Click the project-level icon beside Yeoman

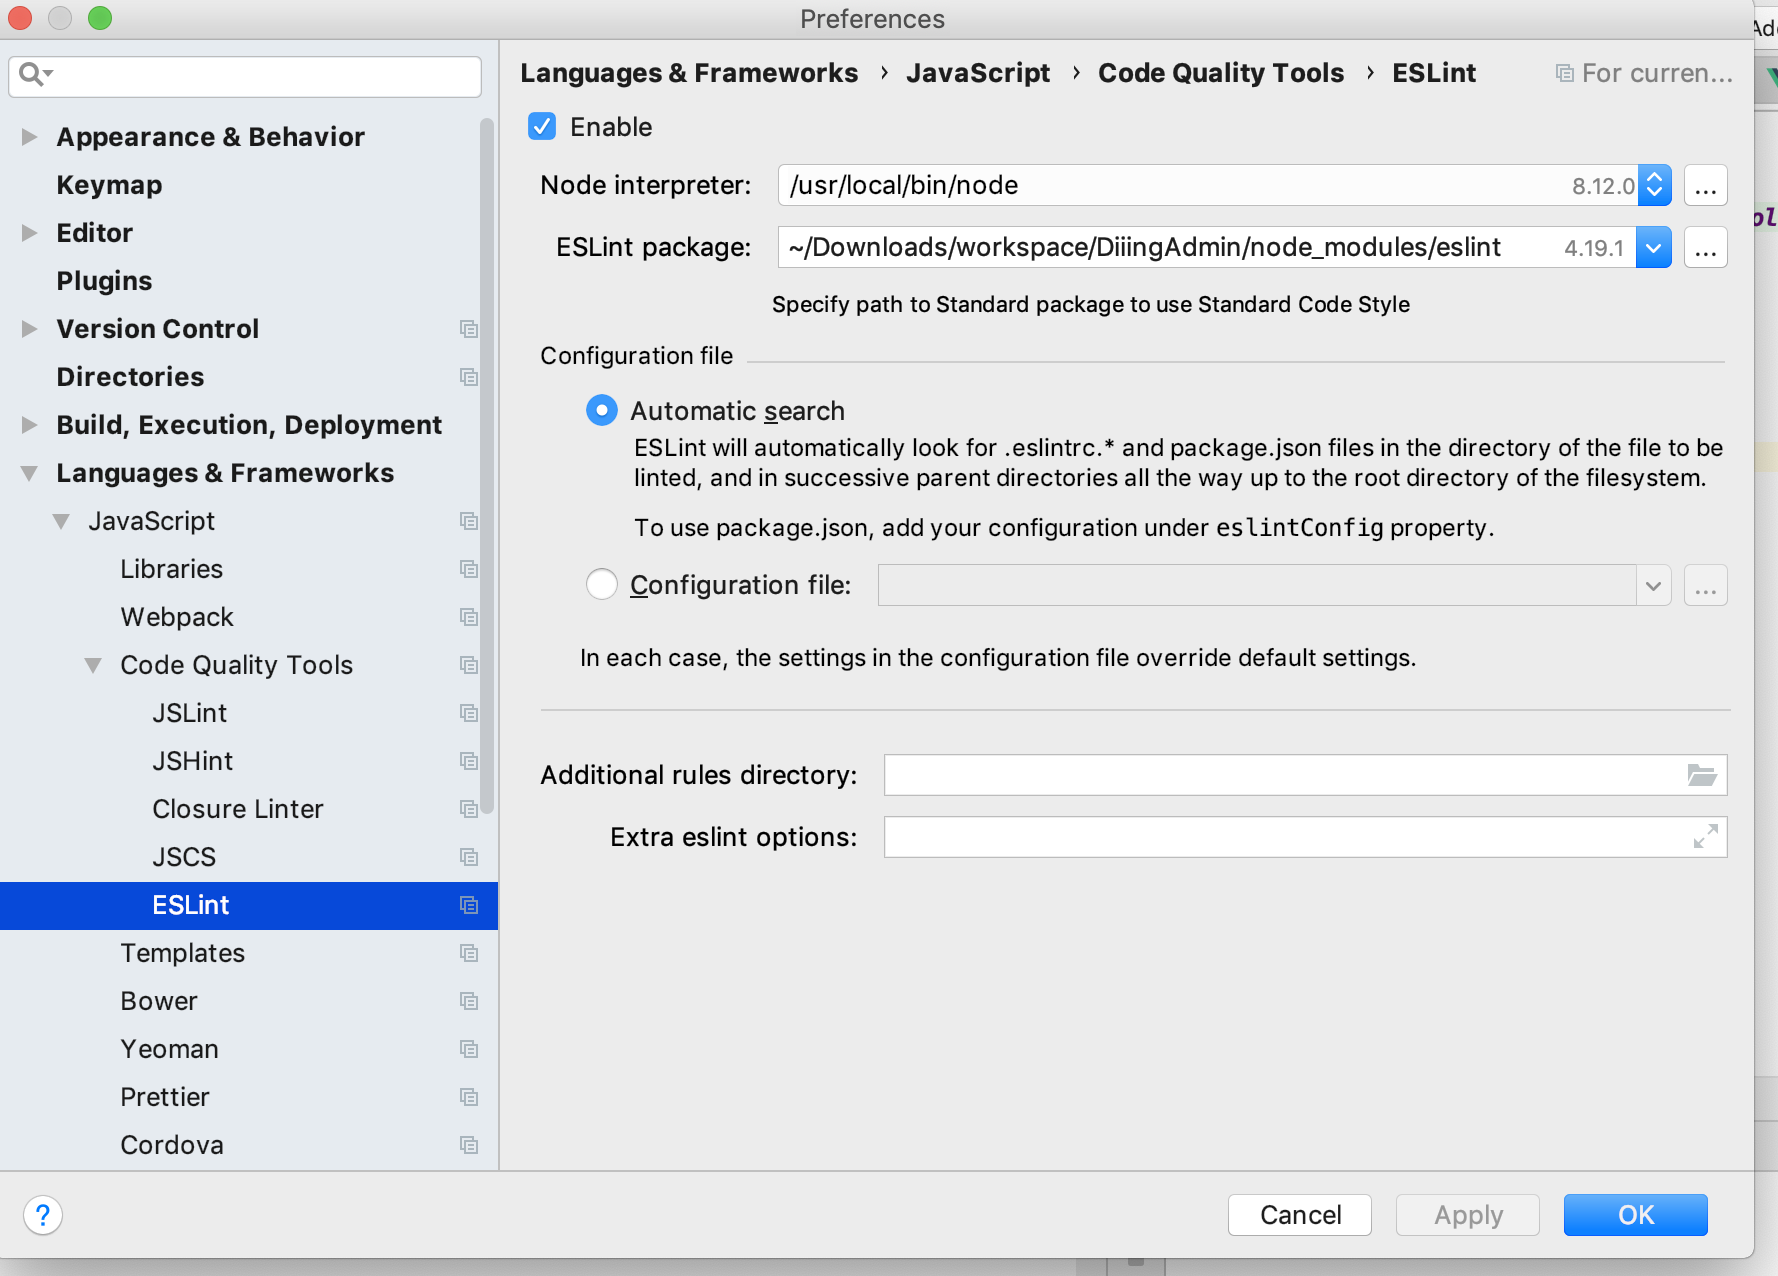[468, 1049]
